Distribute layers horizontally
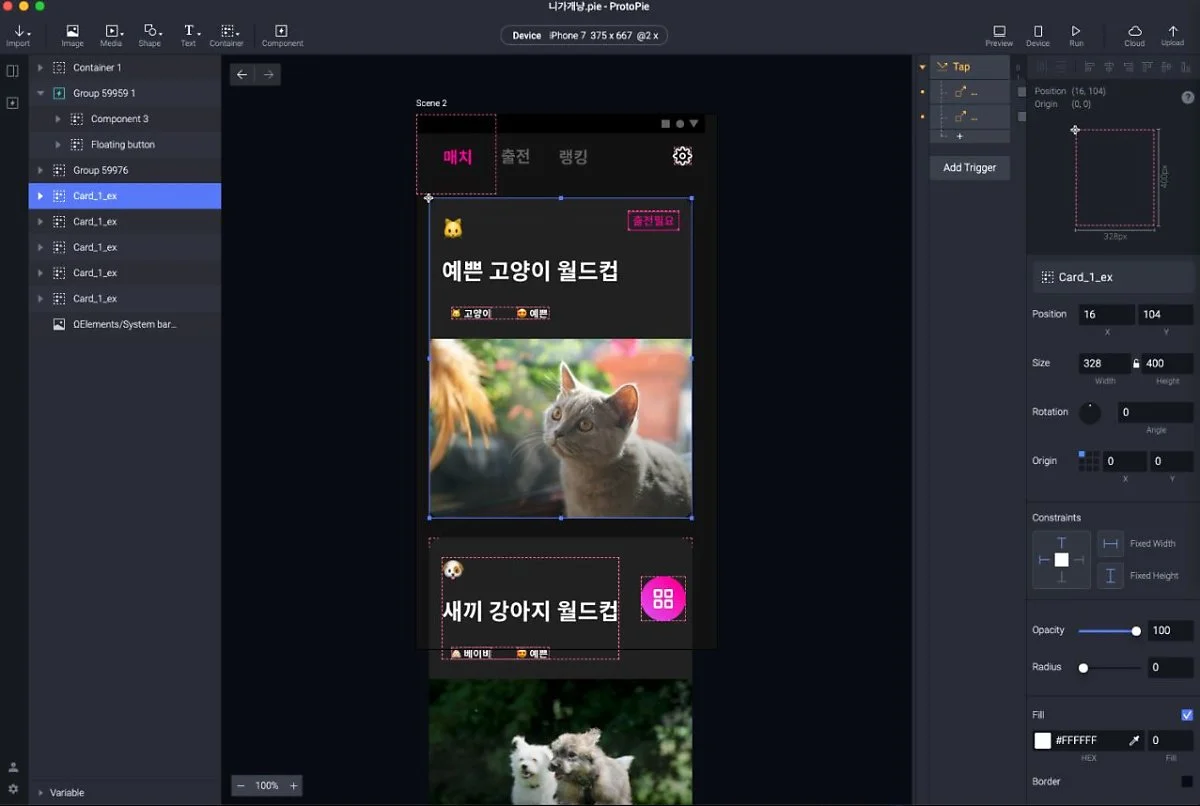Viewport: 1200px width, 806px height. (1040, 68)
